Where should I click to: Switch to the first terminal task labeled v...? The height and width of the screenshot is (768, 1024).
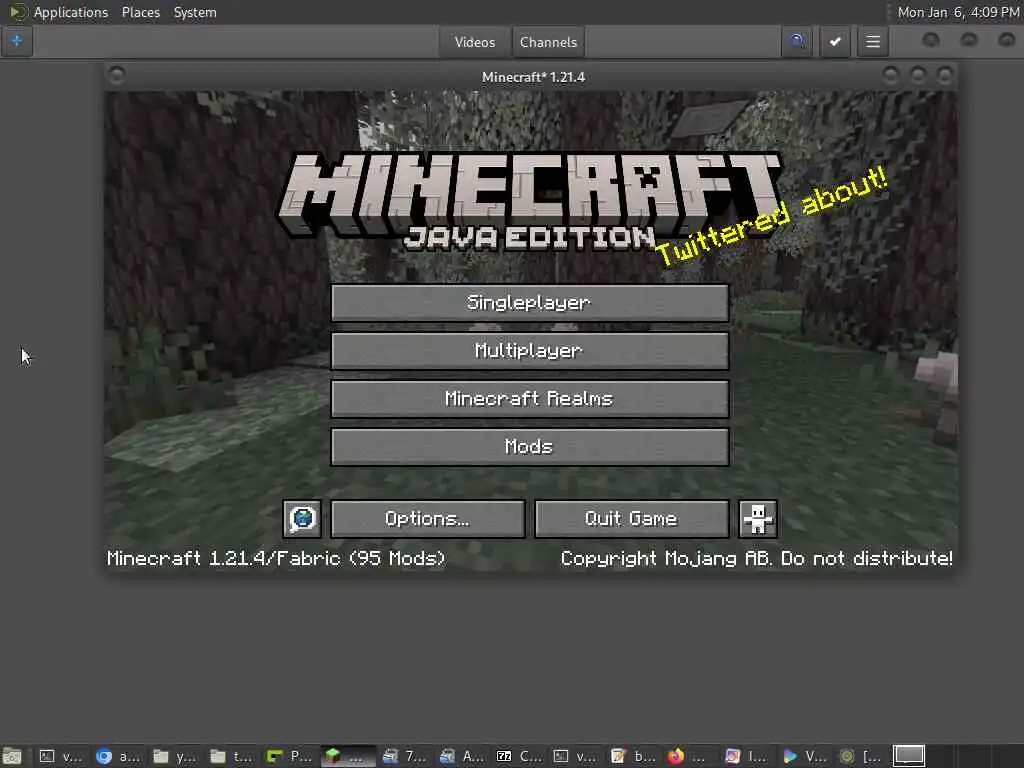pos(61,756)
